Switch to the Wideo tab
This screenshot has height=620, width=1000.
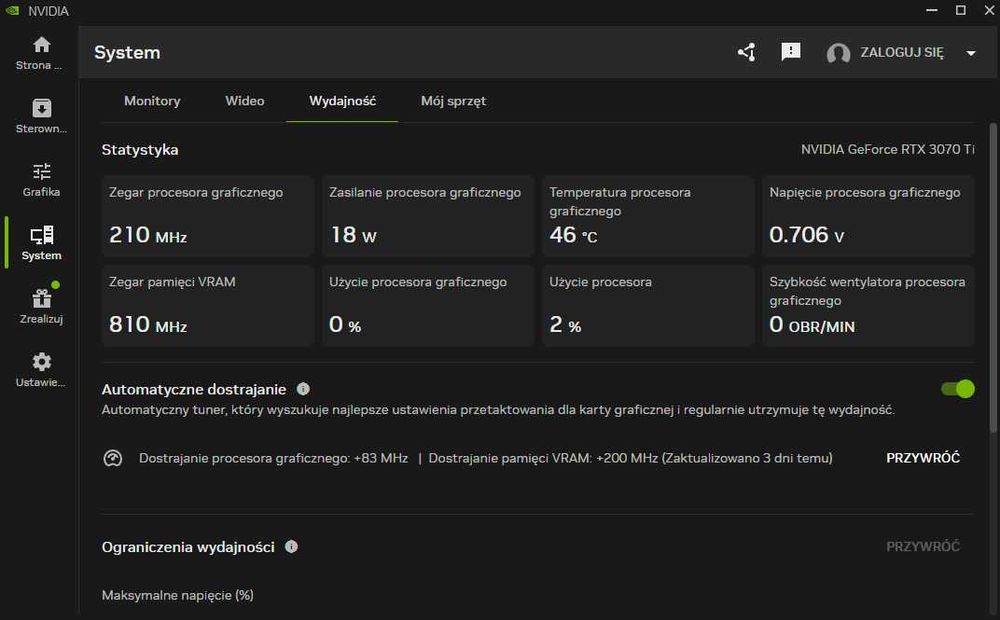pos(245,101)
